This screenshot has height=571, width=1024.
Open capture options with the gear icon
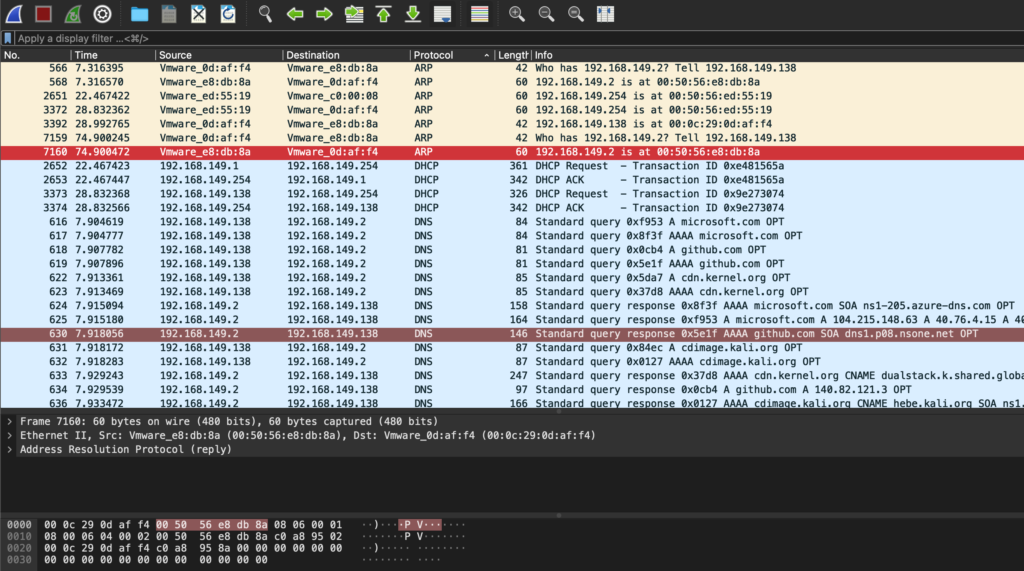point(103,14)
